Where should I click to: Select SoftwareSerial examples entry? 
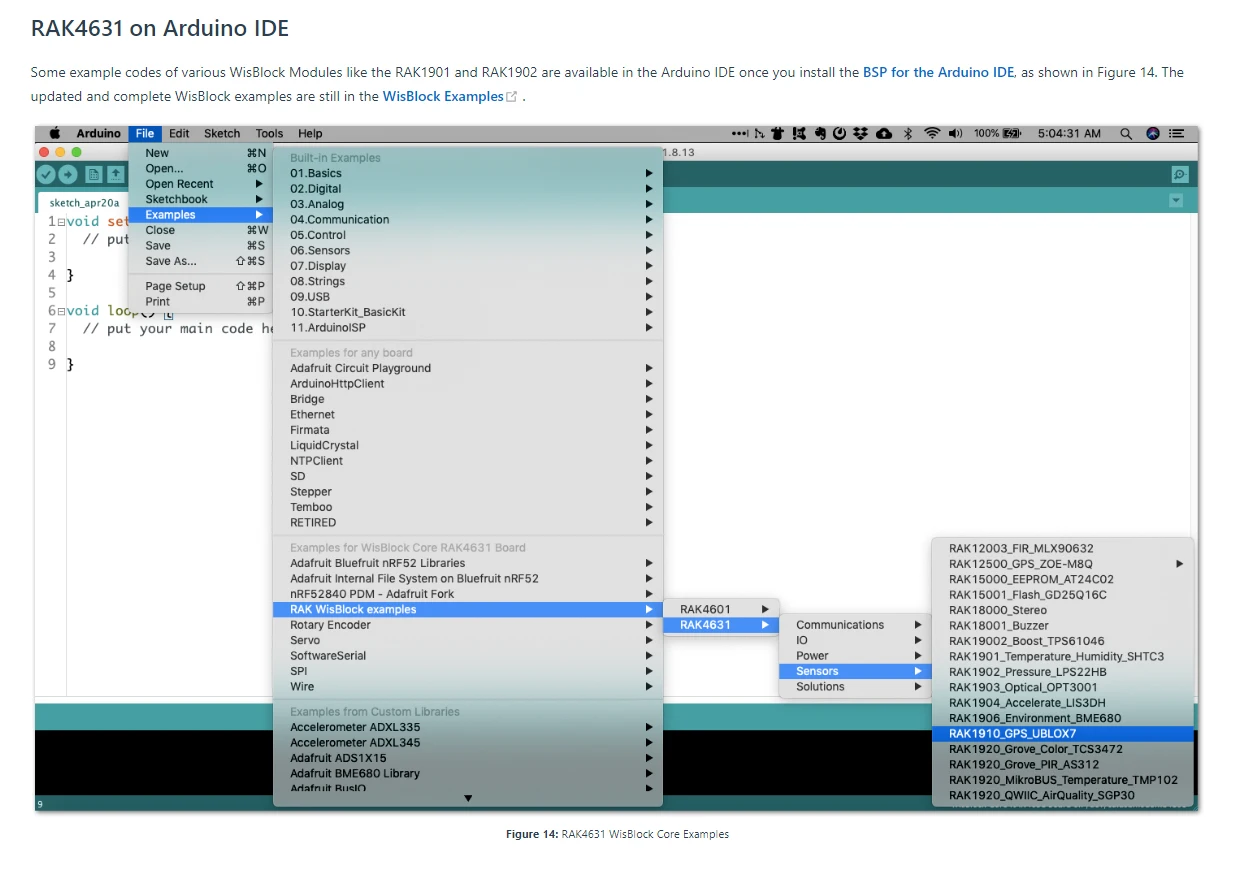point(468,656)
